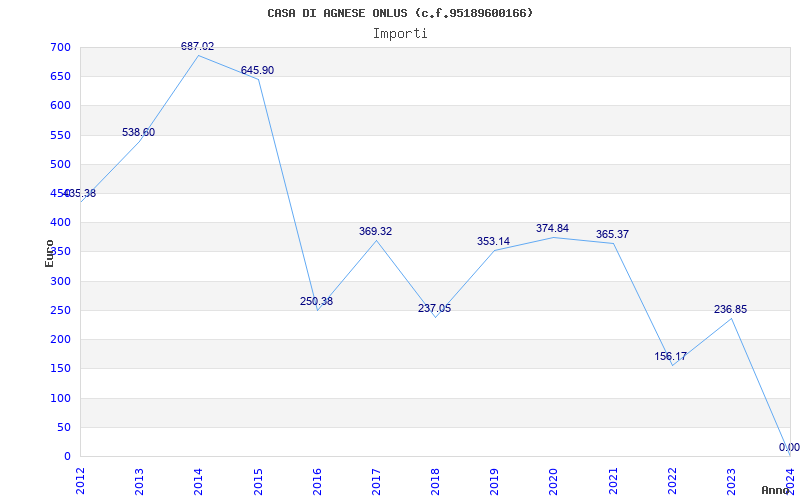Pick the 365.37 data label for 2021
This screenshot has width=800, height=500.
[612, 234]
